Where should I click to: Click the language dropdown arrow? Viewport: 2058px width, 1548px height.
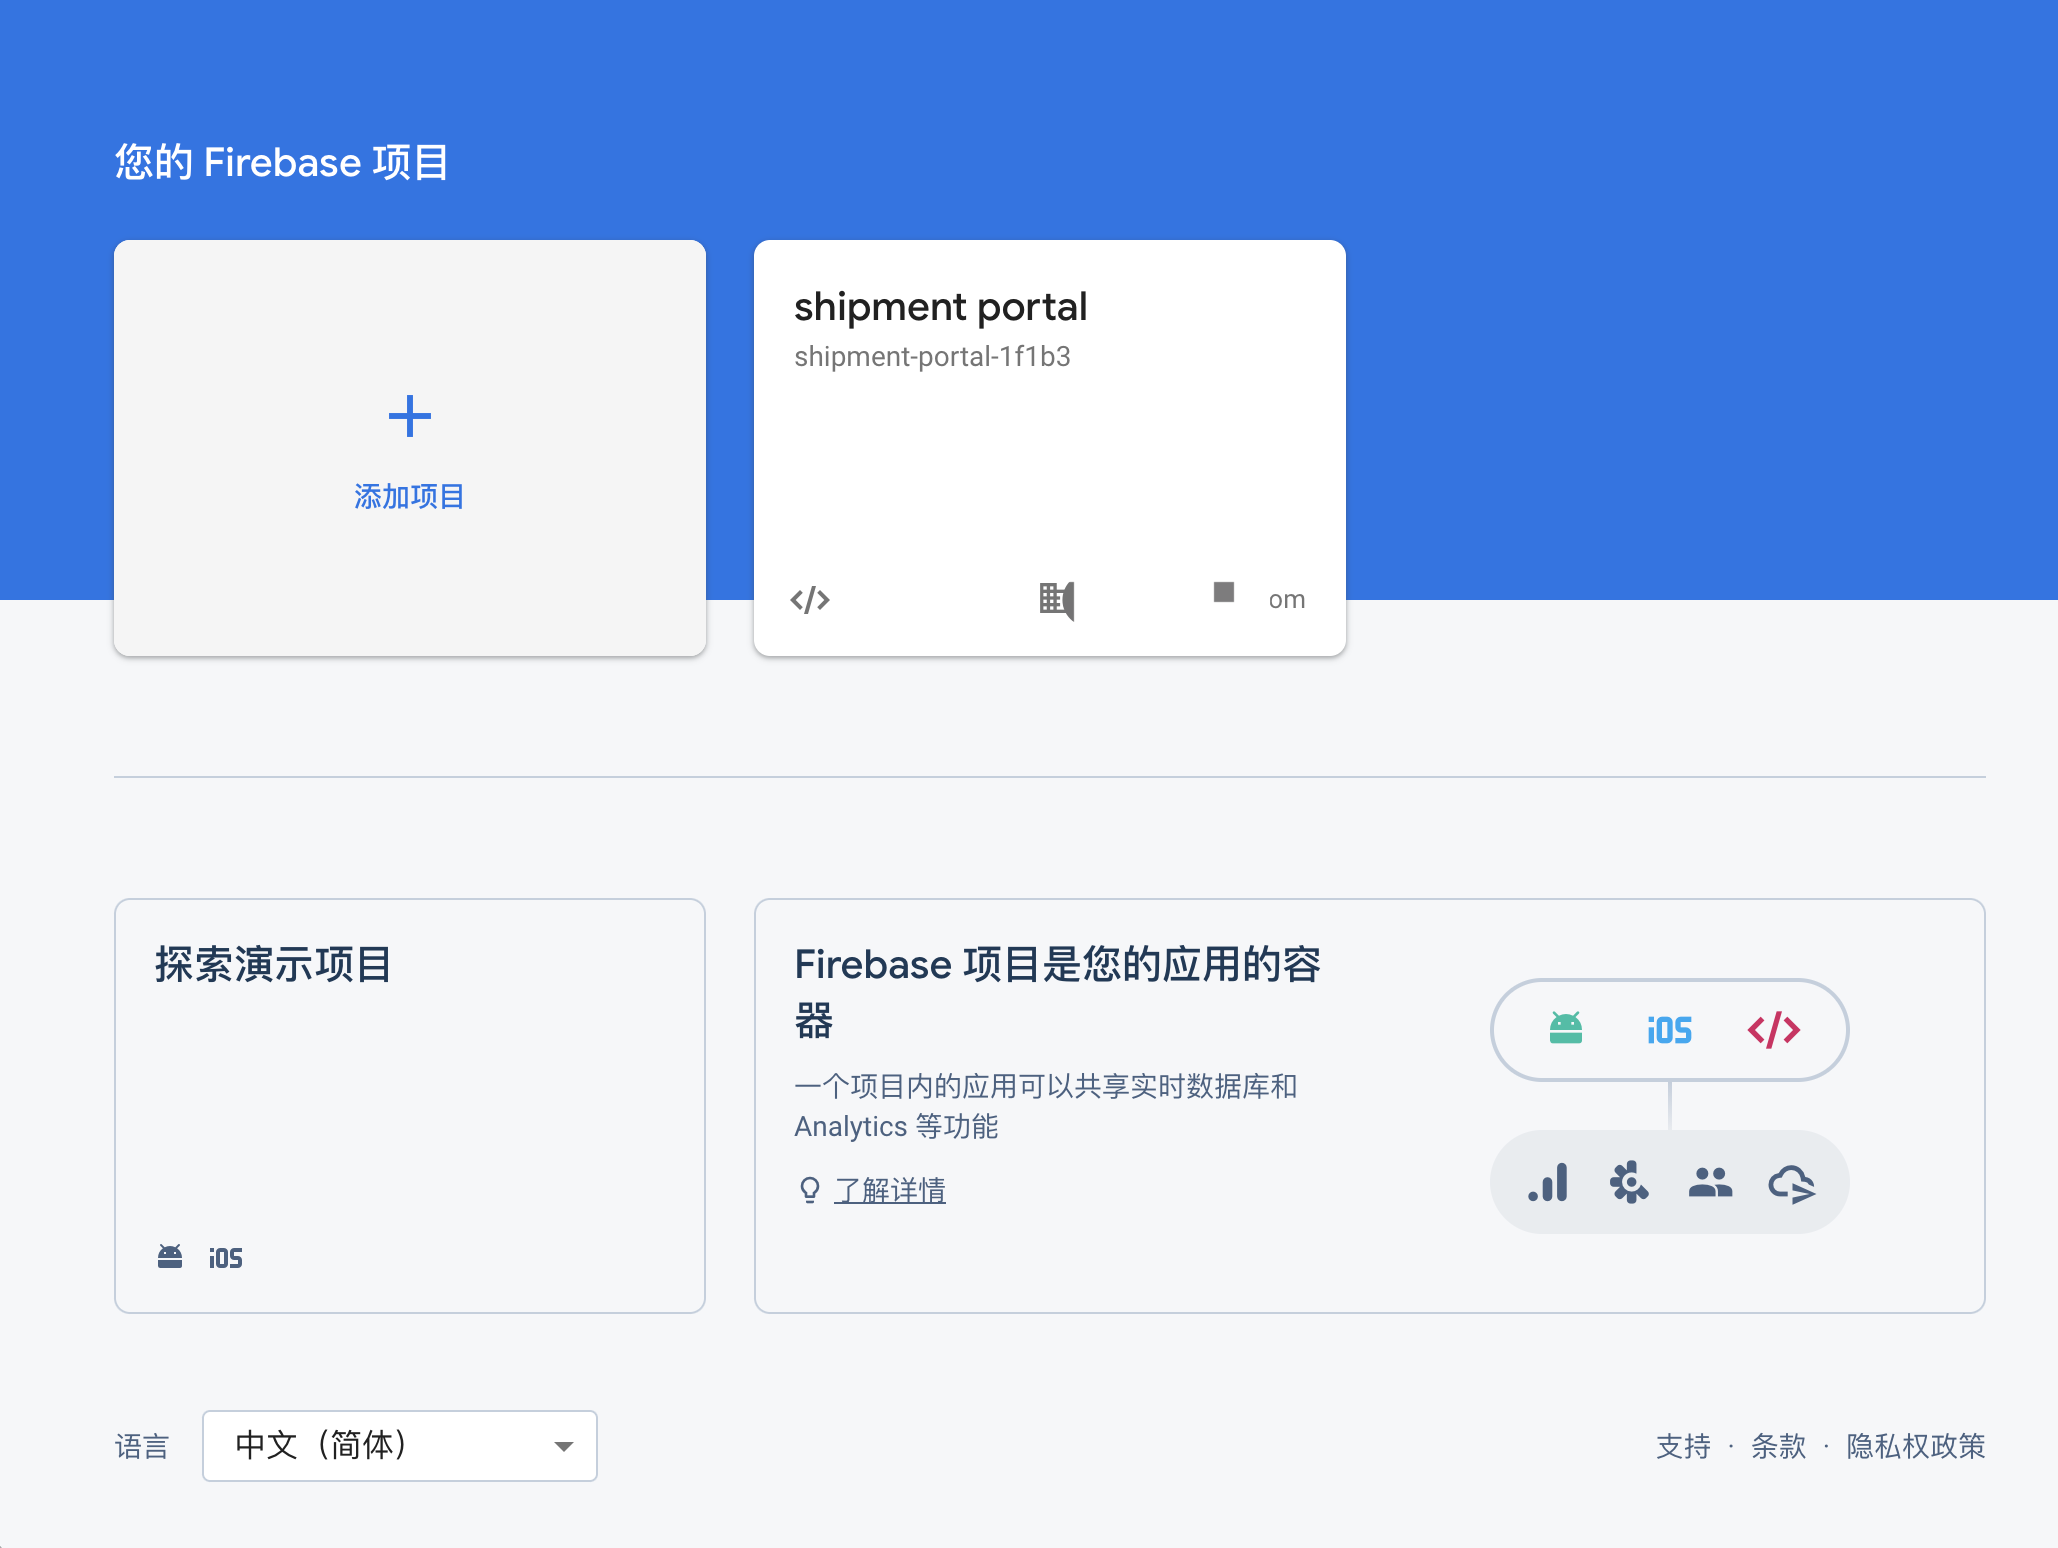click(564, 1446)
